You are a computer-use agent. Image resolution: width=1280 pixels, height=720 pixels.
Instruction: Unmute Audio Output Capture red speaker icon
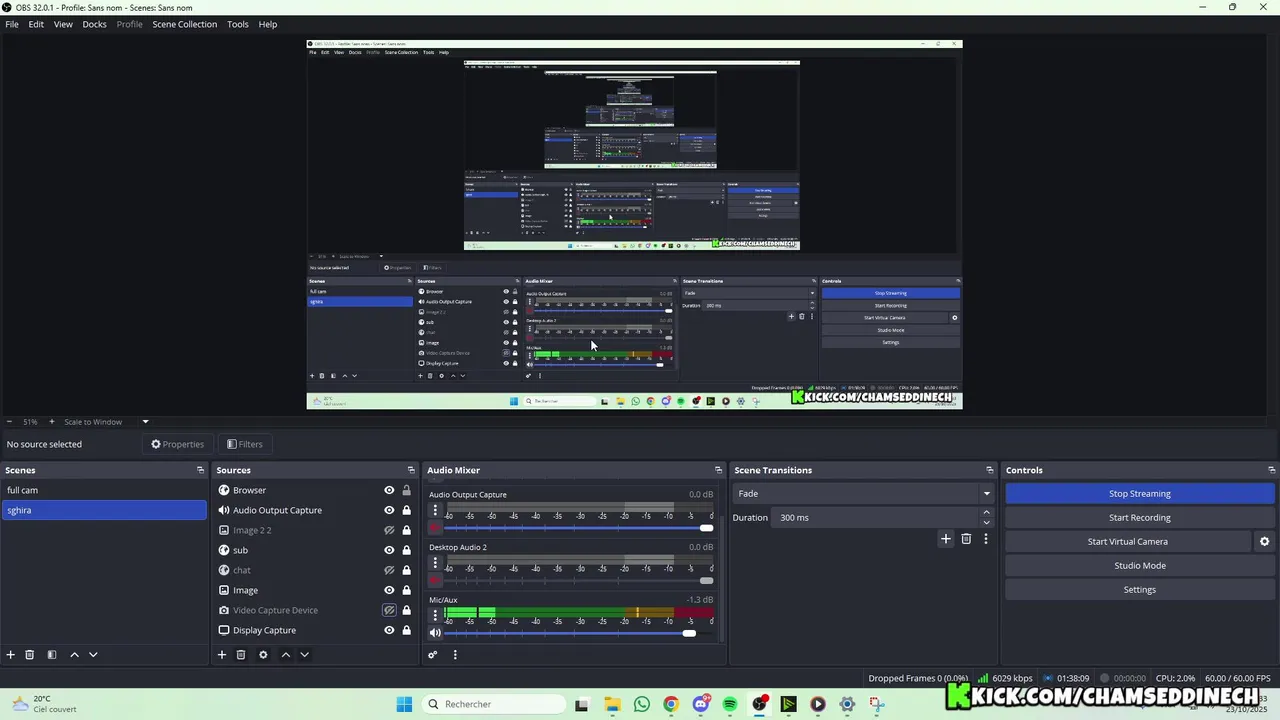coord(435,527)
